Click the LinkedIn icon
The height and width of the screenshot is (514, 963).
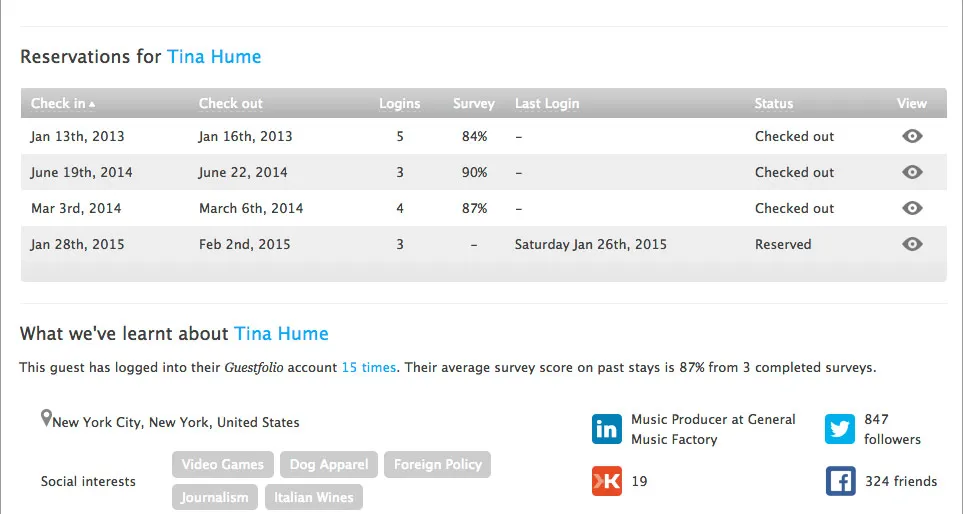pyautogui.click(x=606, y=429)
